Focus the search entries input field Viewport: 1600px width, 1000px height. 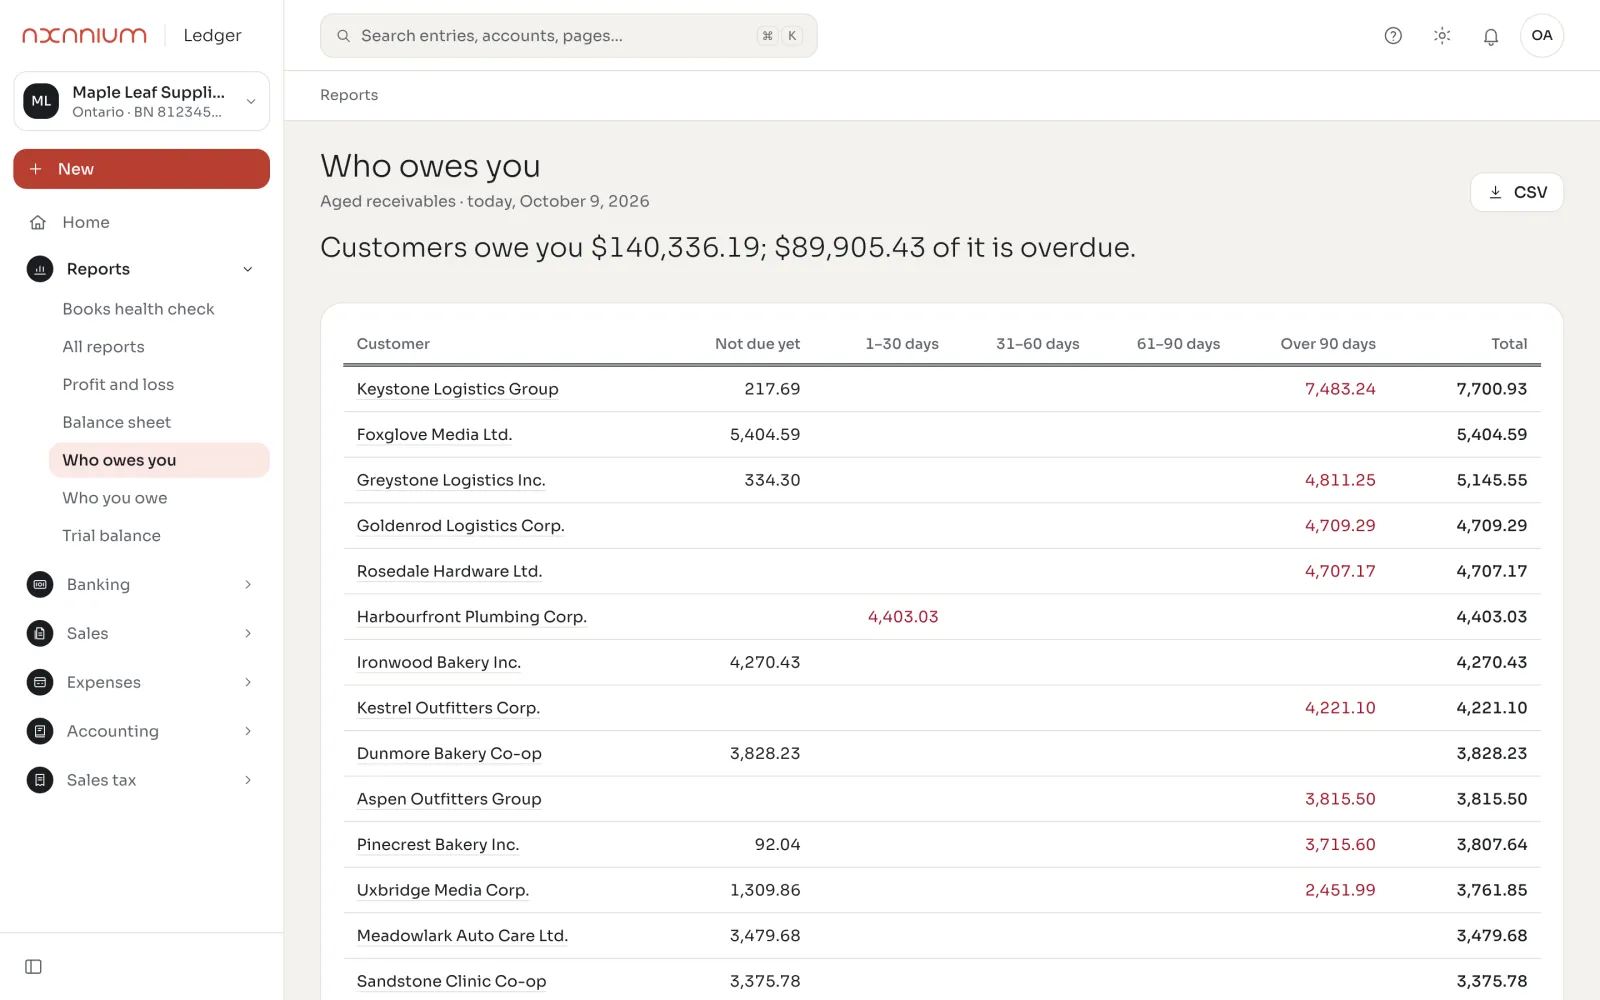pyautogui.click(x=569, y=36)
